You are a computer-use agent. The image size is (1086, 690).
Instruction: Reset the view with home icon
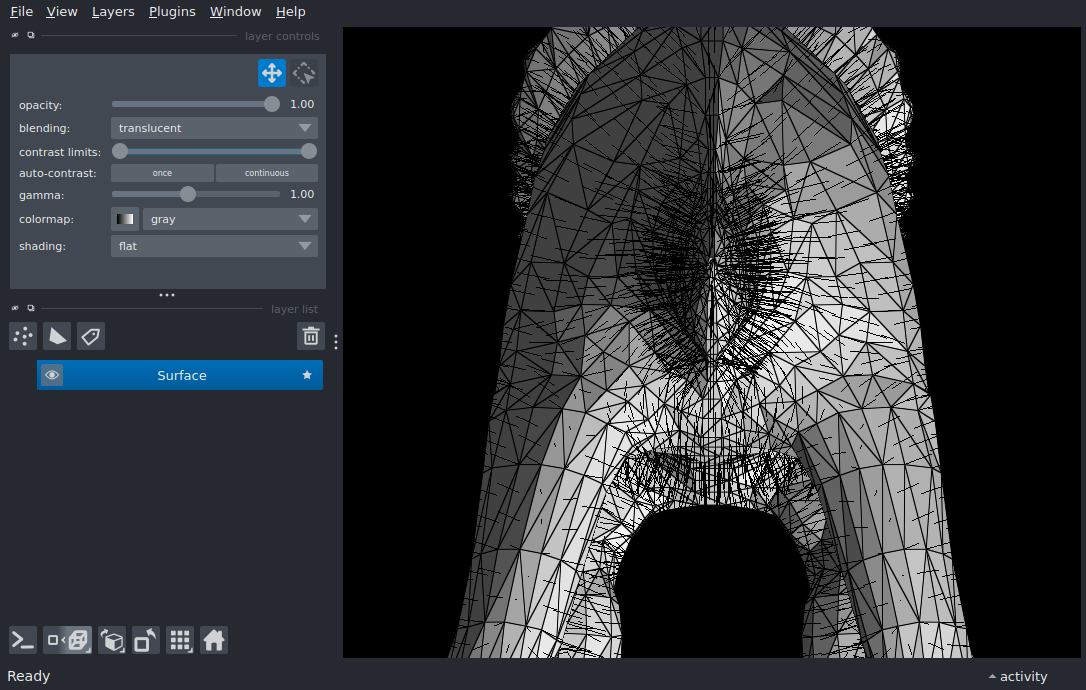click(x=214, y=640)
